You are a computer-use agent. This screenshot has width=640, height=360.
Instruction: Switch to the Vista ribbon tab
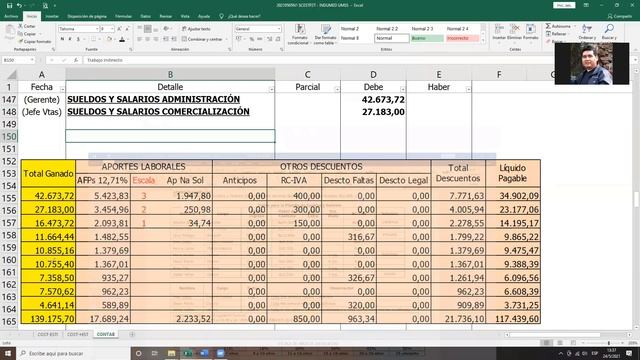click(185, 16)
